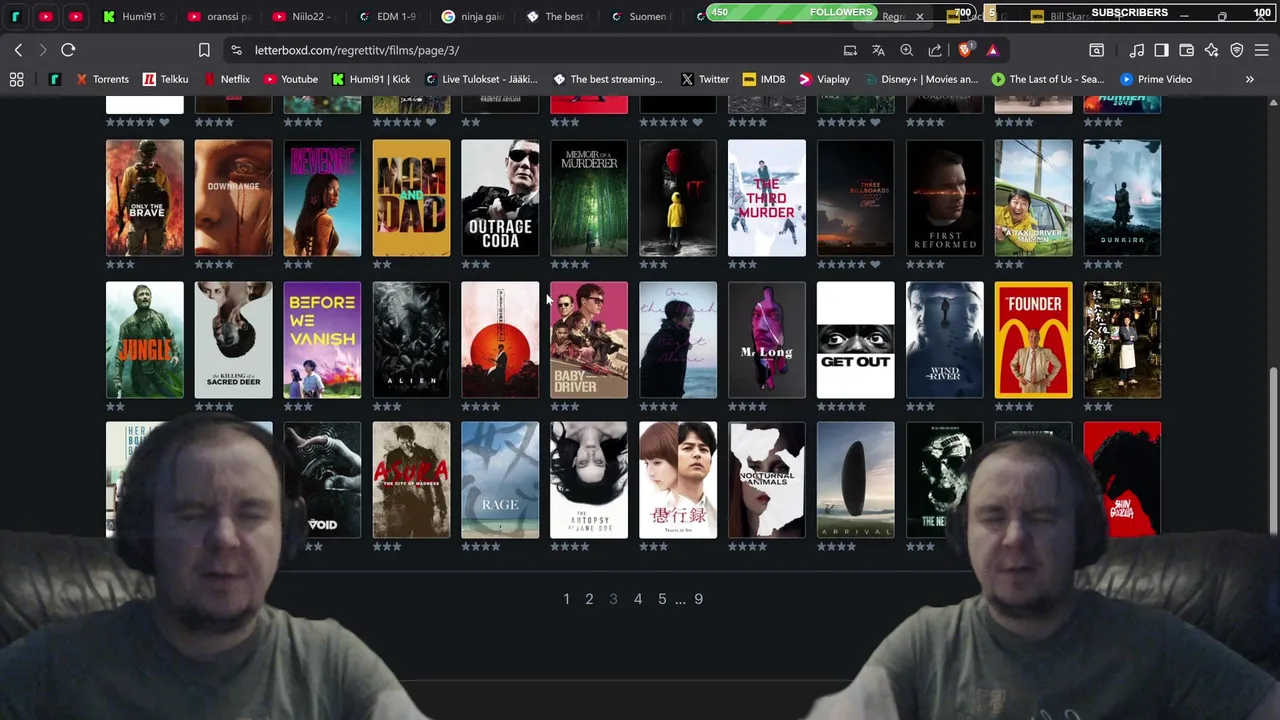
Task: Click the zoom magnifier icon in address bar
Action: pos(906,50)
